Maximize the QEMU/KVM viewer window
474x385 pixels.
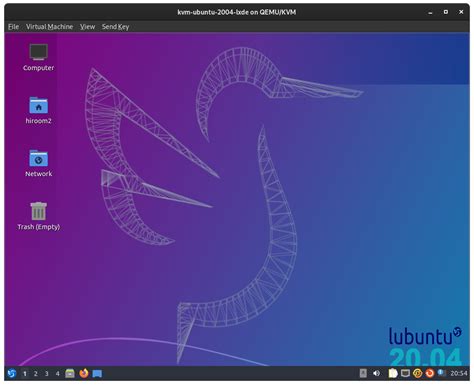[x=446, y=12]
